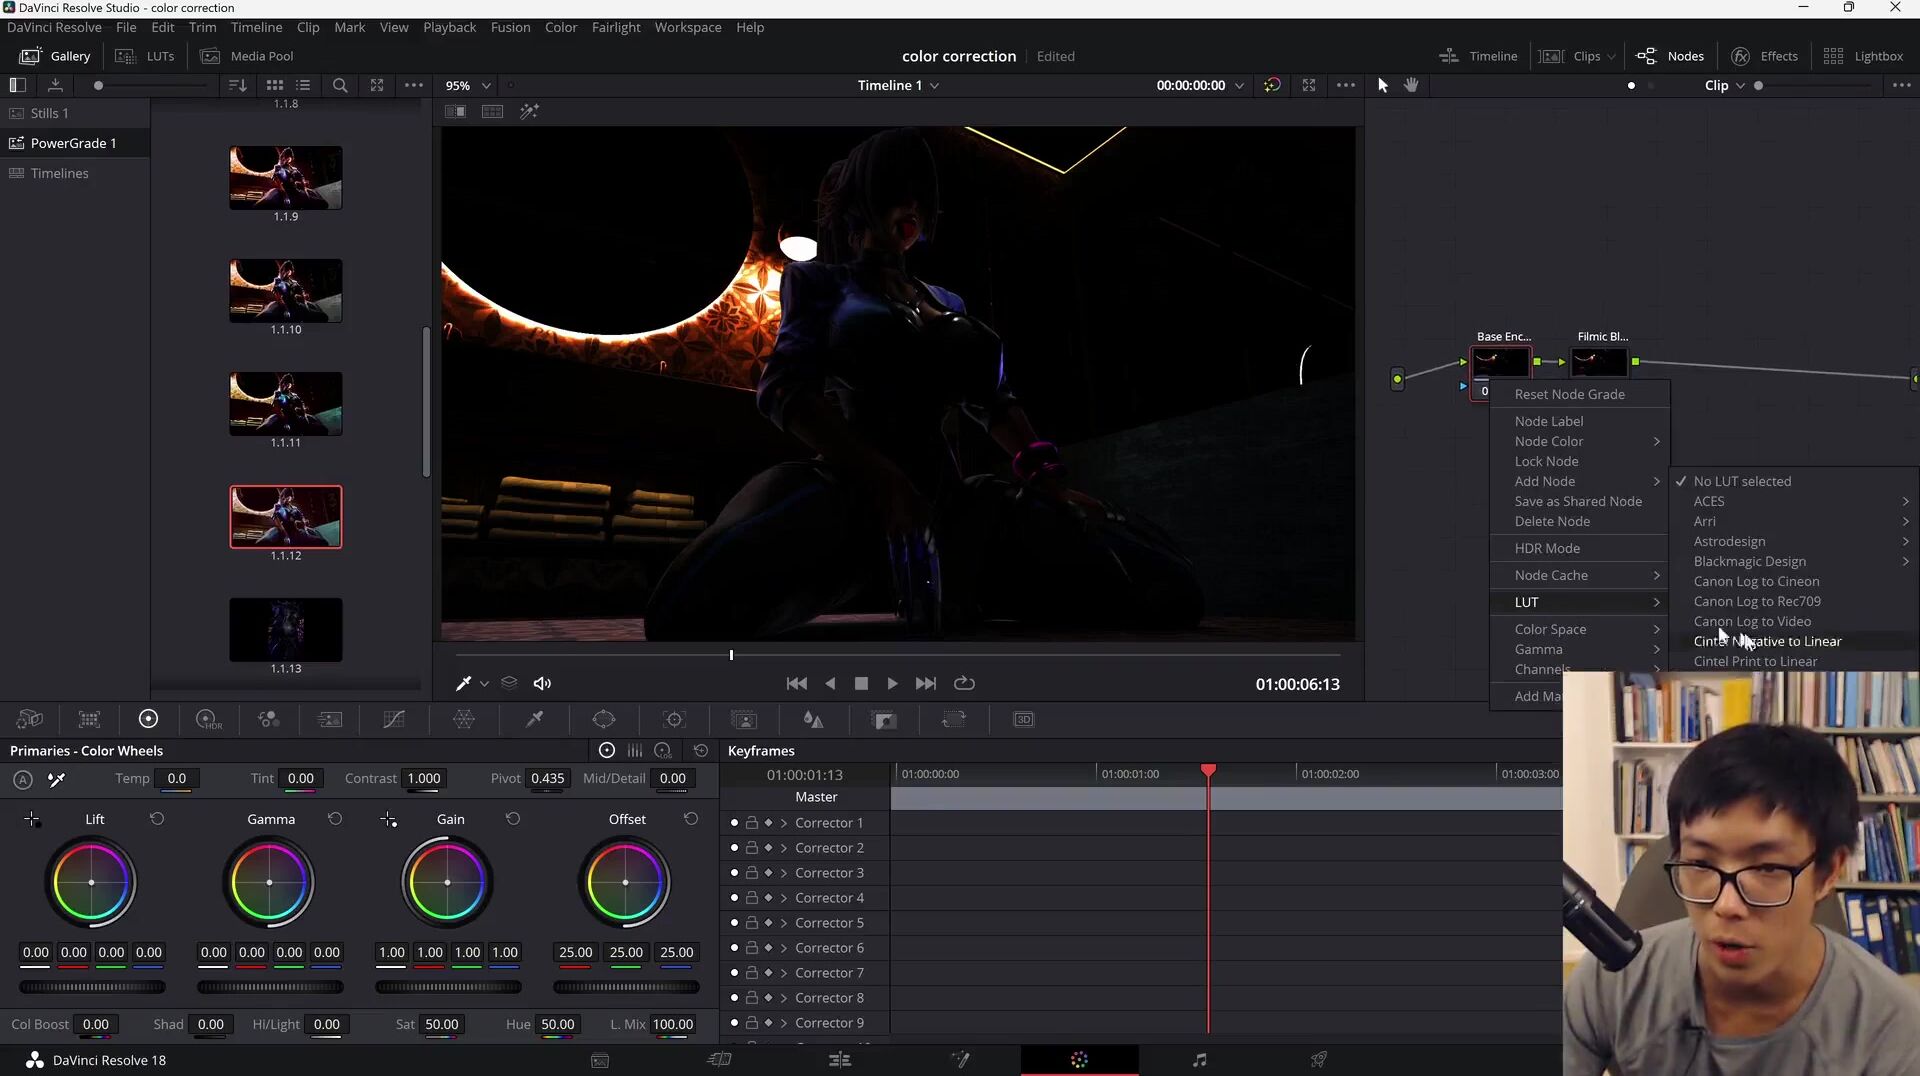The height and width of the screenshot is (1076, 1920).
Task: Expand Corrector 3 keyframe track
Action: 784,873
